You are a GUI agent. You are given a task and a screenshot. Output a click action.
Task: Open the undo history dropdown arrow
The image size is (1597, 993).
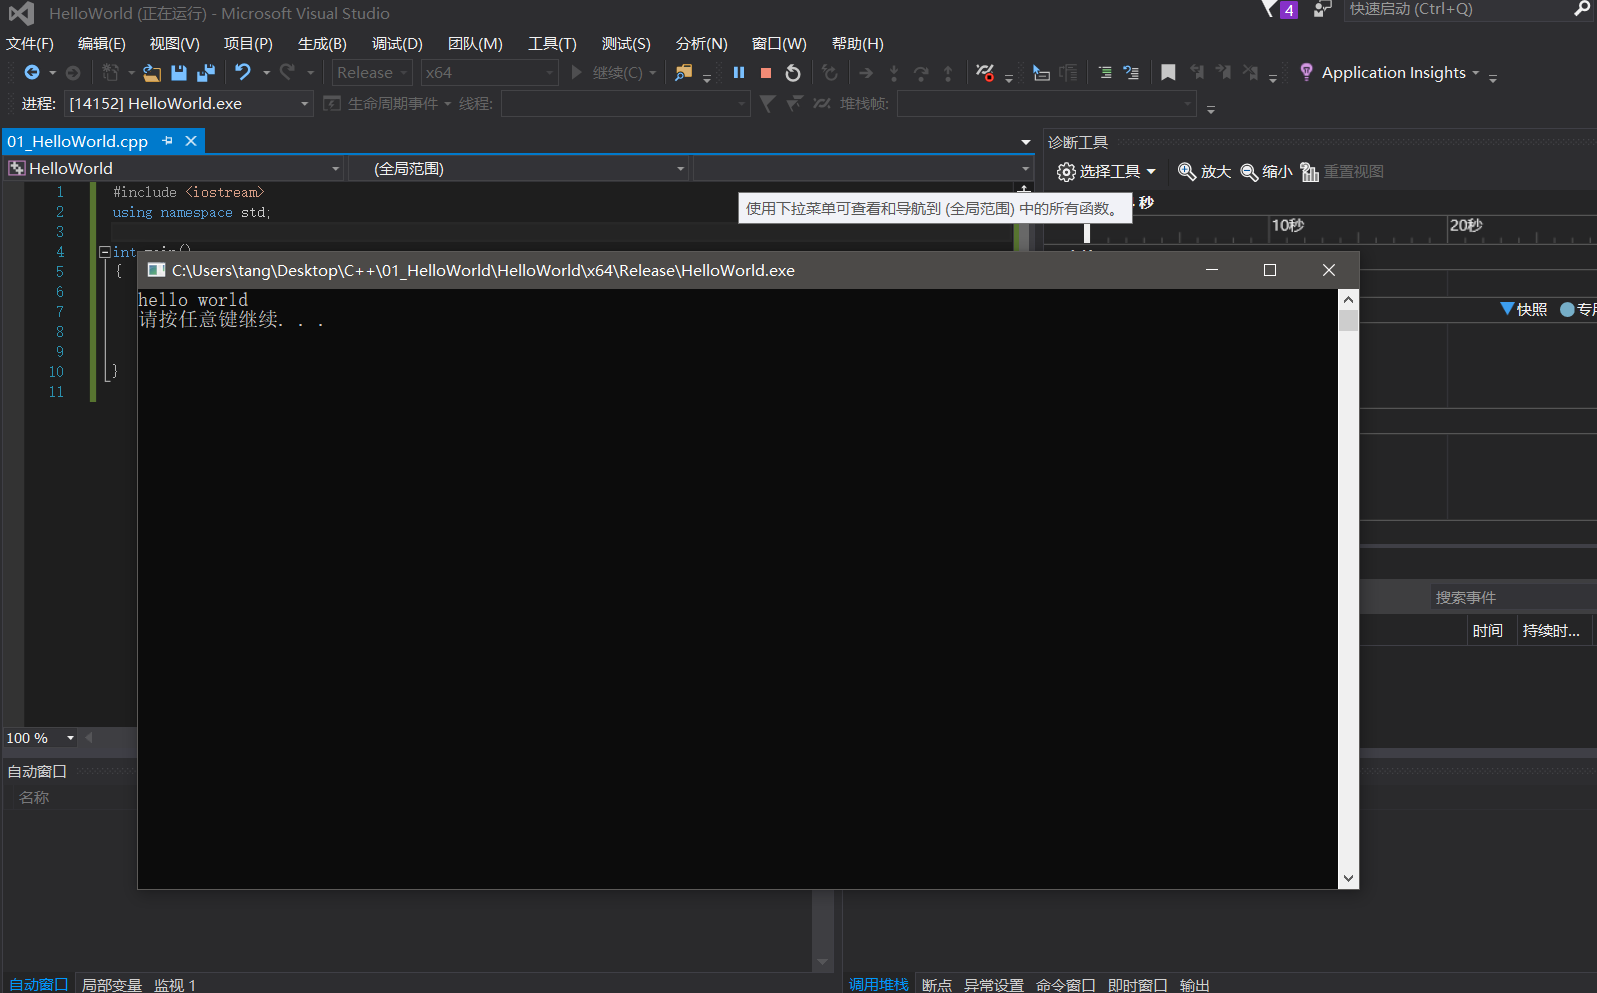pyautogui.click(x=267, y=73)
